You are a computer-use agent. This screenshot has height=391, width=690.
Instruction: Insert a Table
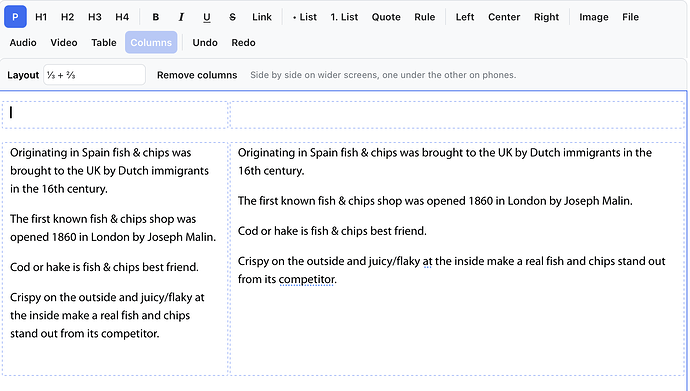click(x=104, y=42)
